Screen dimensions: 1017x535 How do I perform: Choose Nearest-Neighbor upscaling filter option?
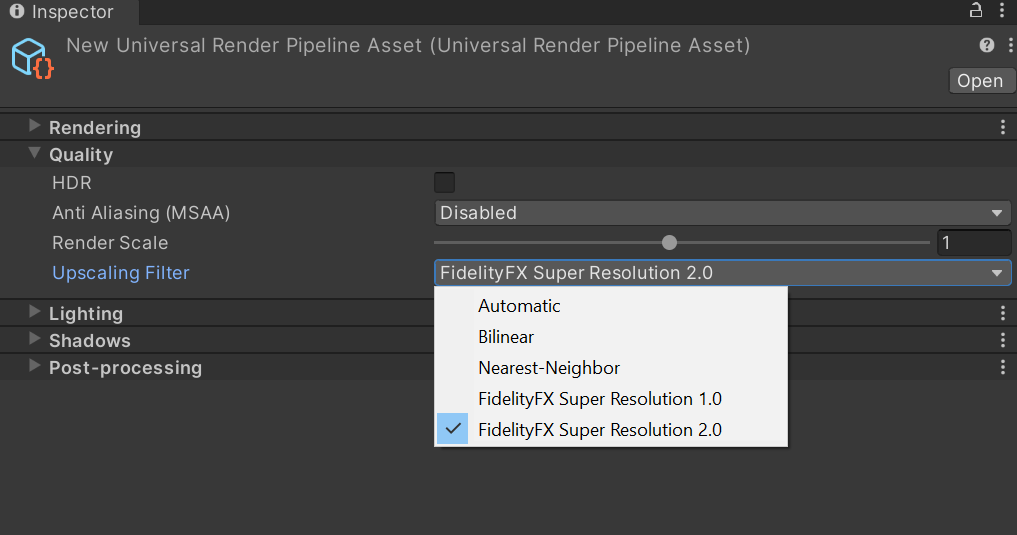(x=549, y=368)
